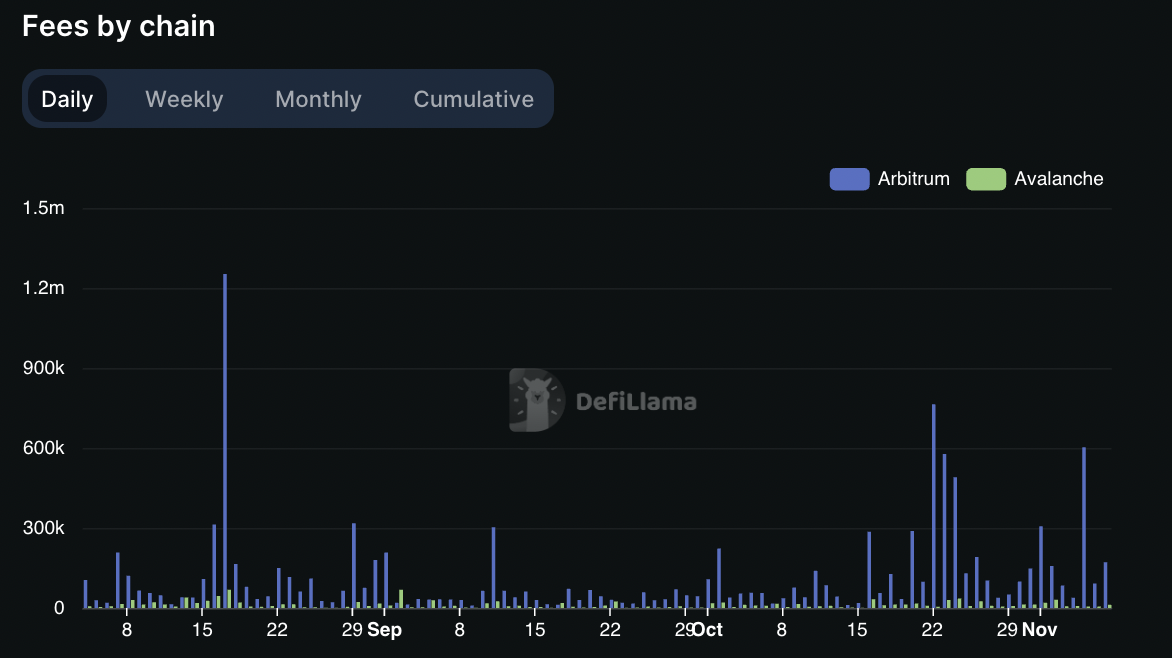Click the 900k y-axis label

click(x=43, y=368)
